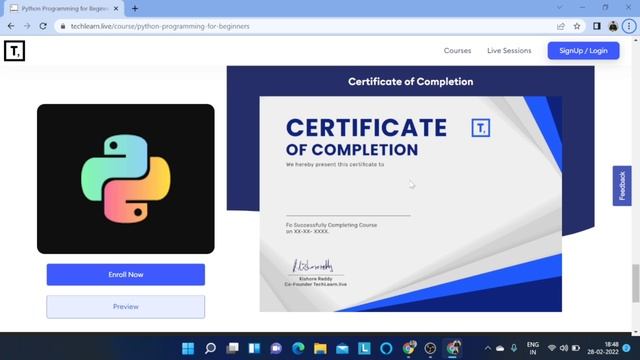Click the OneDrive cloud tray icon
640x360 pixels.
[500, 348]
